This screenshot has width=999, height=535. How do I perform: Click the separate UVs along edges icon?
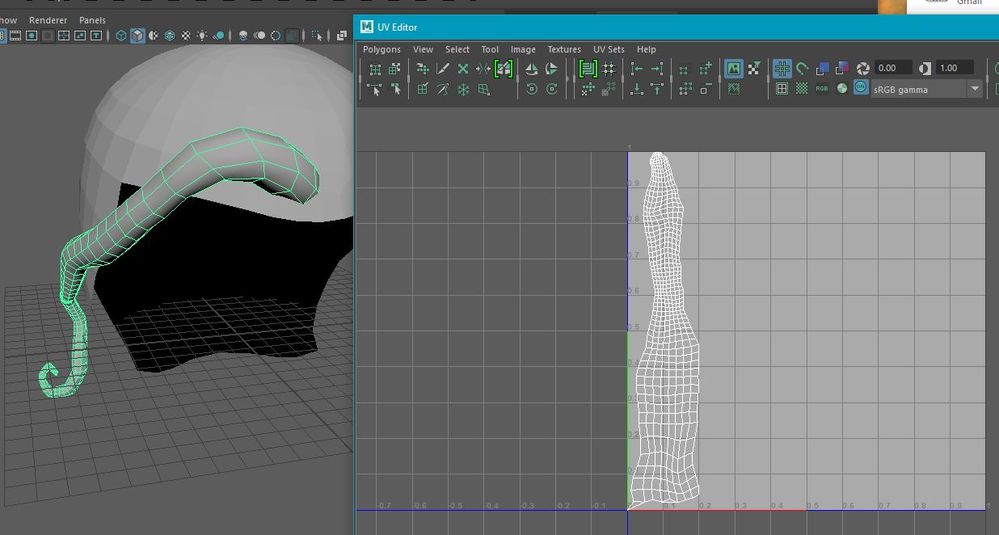pyautogui.click(x=423, y=69)
